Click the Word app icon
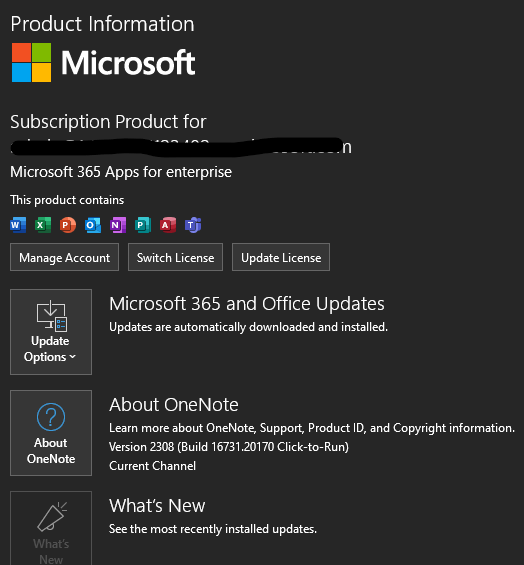524x565 pixels. 18,225
